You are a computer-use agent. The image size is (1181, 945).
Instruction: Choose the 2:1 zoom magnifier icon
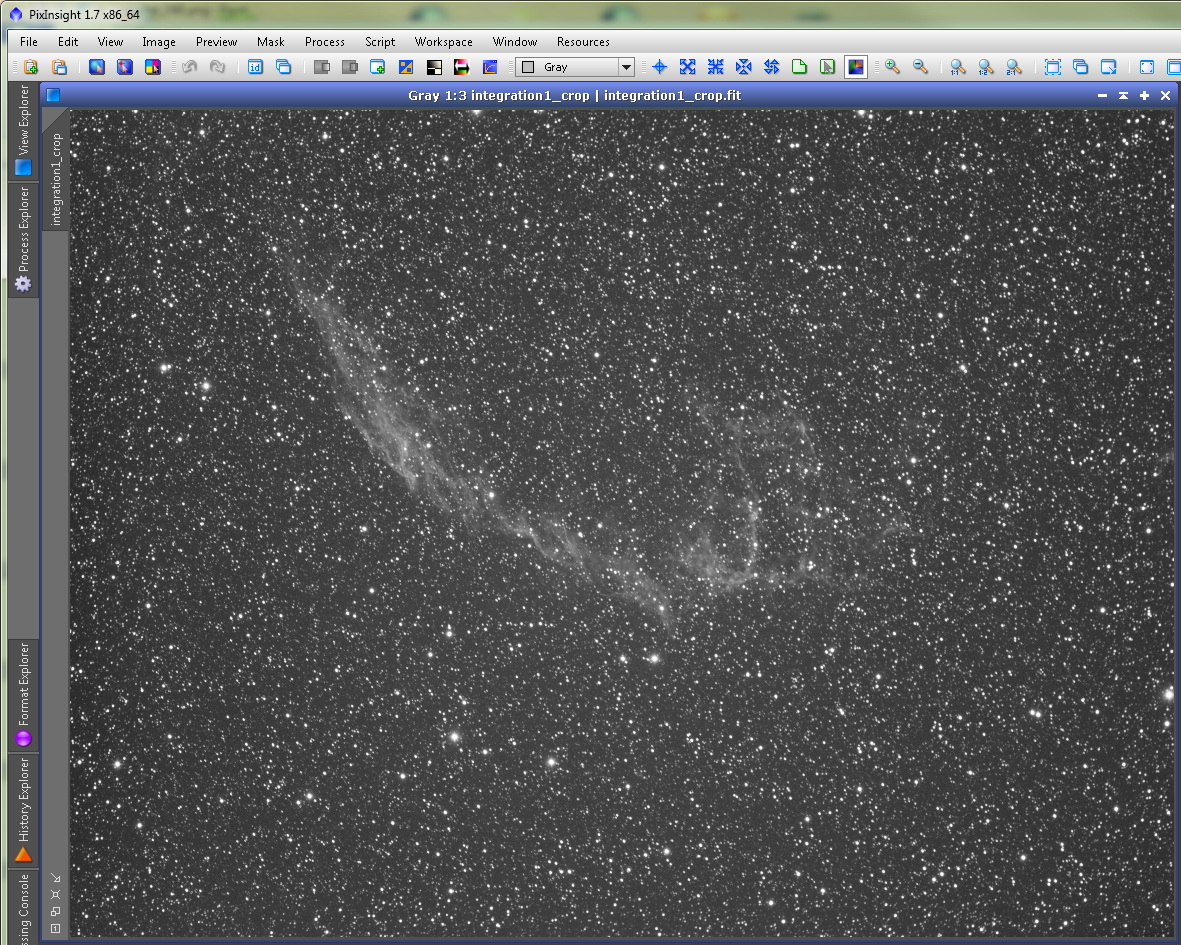click(1014, 67)
